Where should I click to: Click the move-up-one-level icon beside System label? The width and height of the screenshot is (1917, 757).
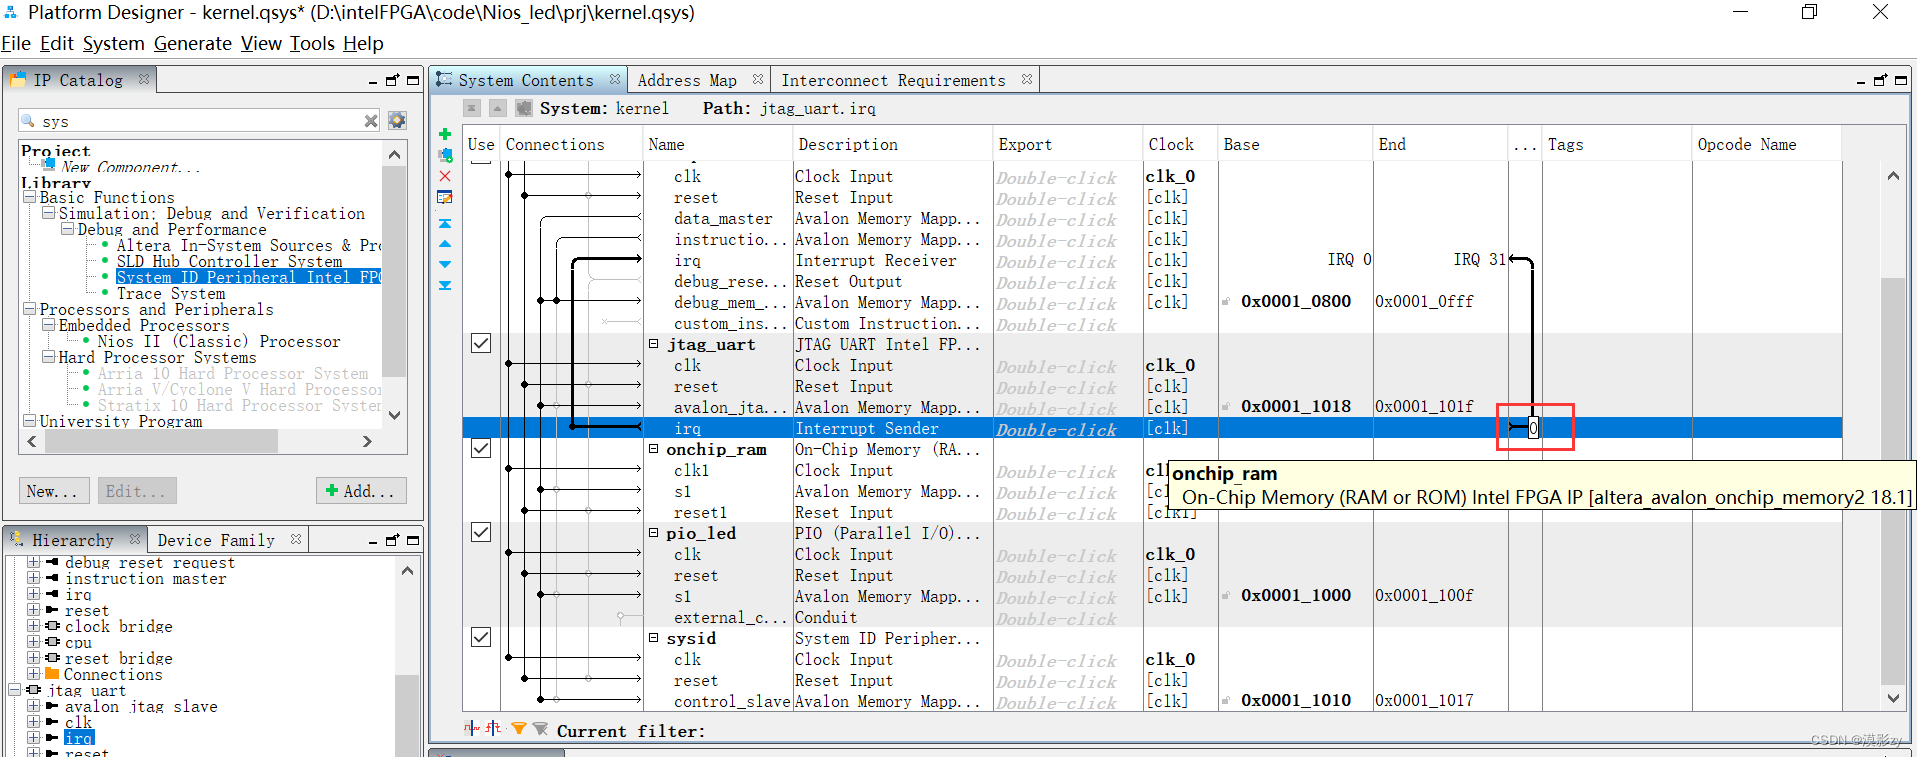coord(497,108)
